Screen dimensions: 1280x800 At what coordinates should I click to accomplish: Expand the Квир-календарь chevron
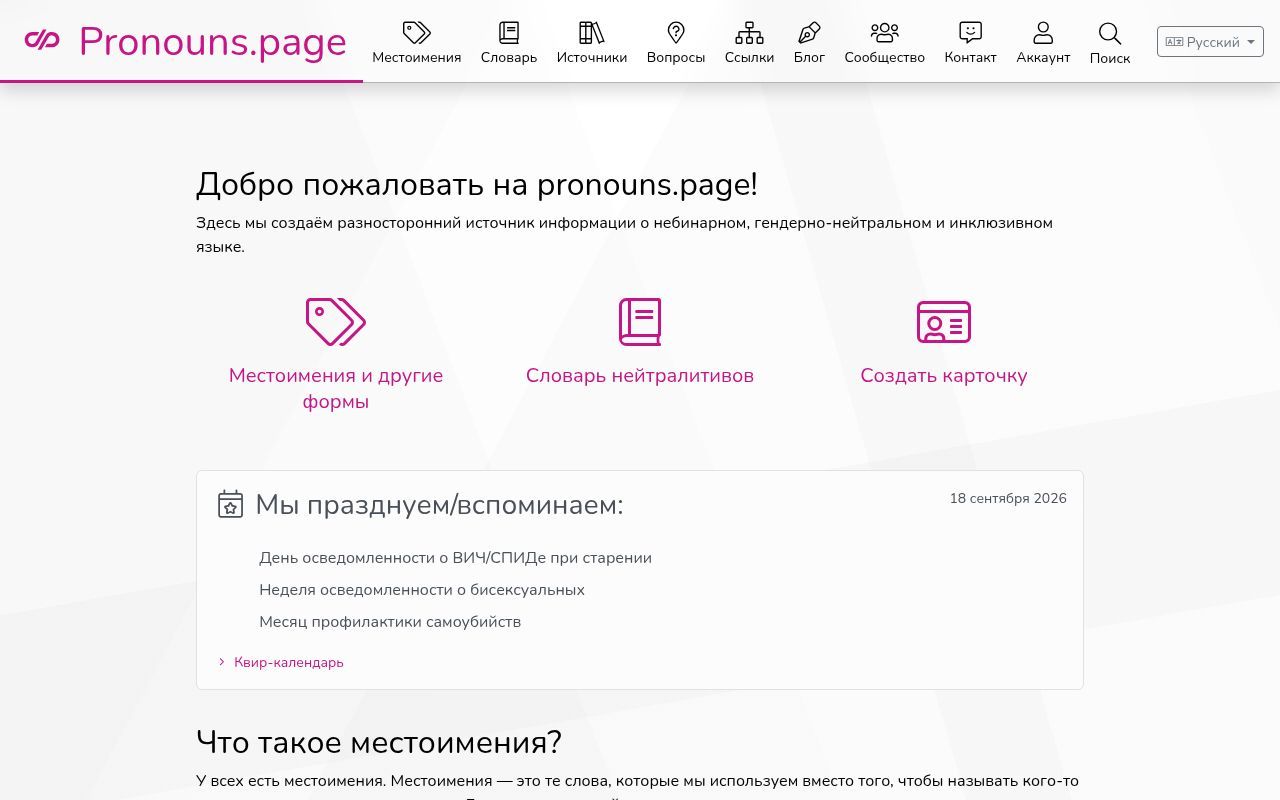(222, 662)
